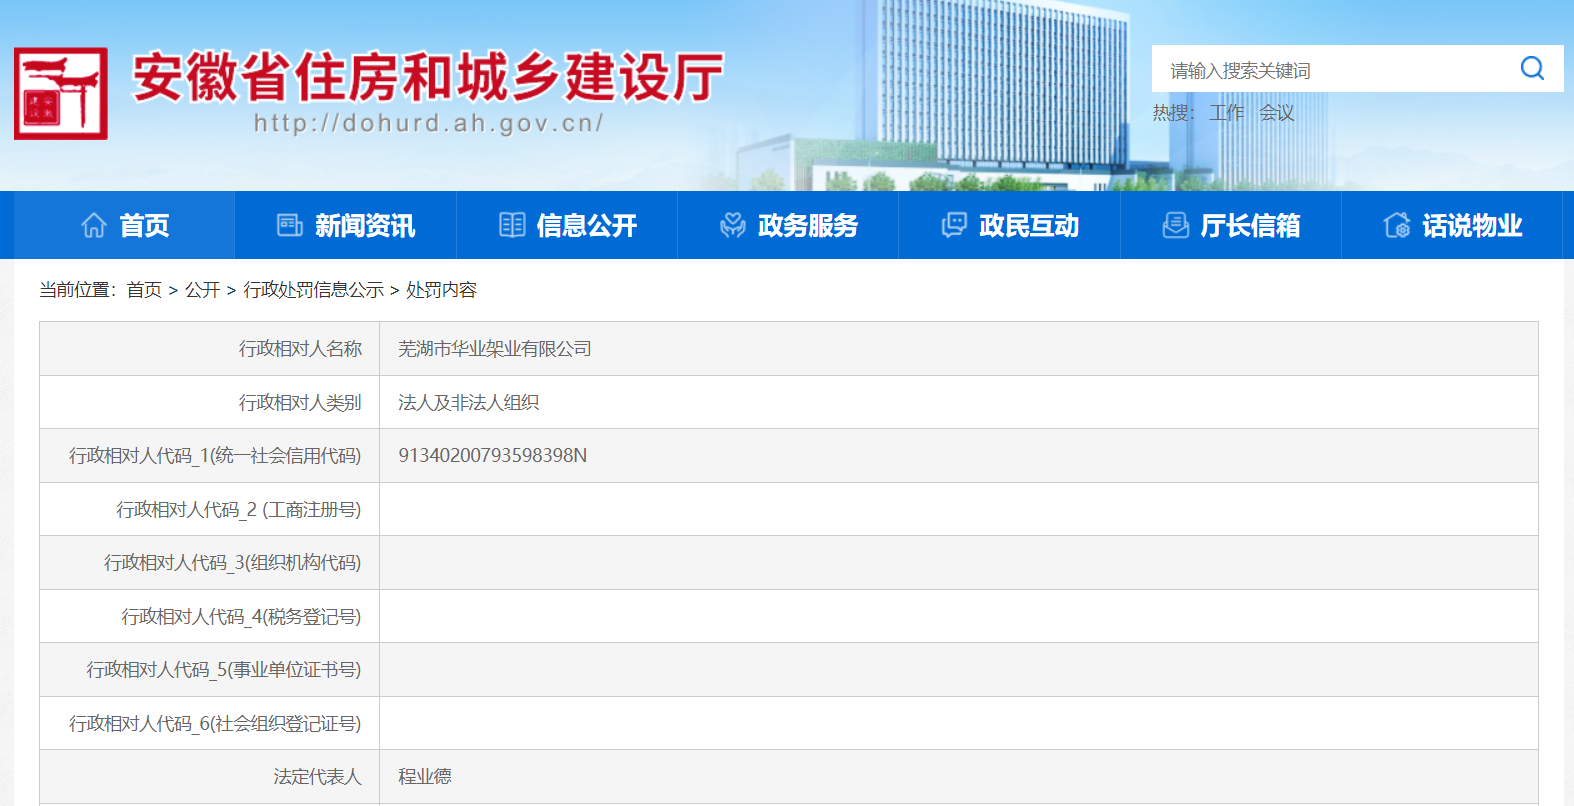The height and width of the screenshot is (806, 1574).
Task: Click the house-gear icon beside 话说物业
Action: point(1397,225)
